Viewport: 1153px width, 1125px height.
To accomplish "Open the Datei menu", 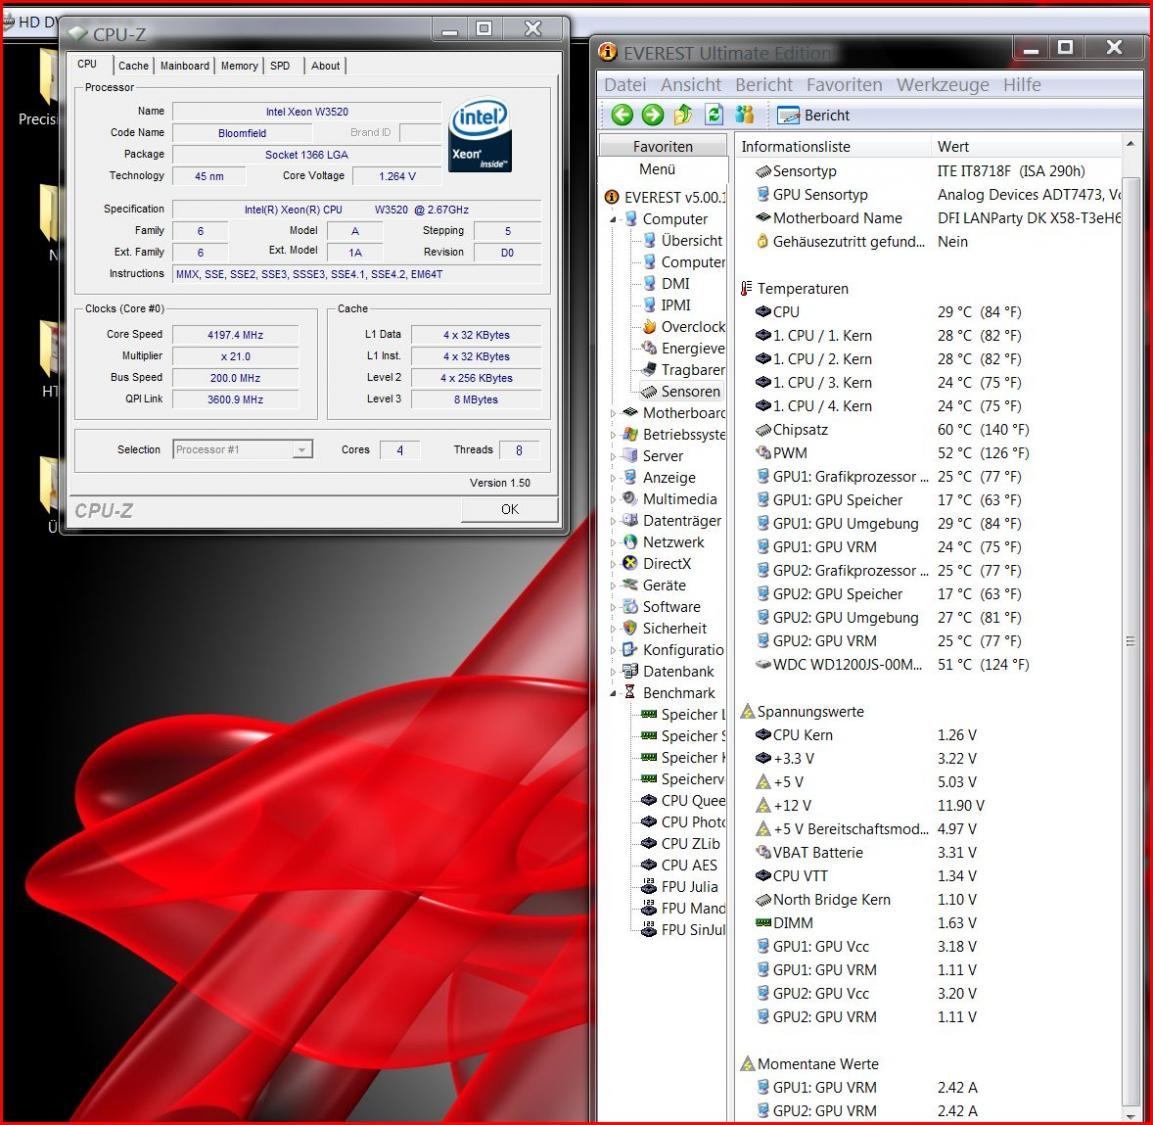I will point(625,85).
